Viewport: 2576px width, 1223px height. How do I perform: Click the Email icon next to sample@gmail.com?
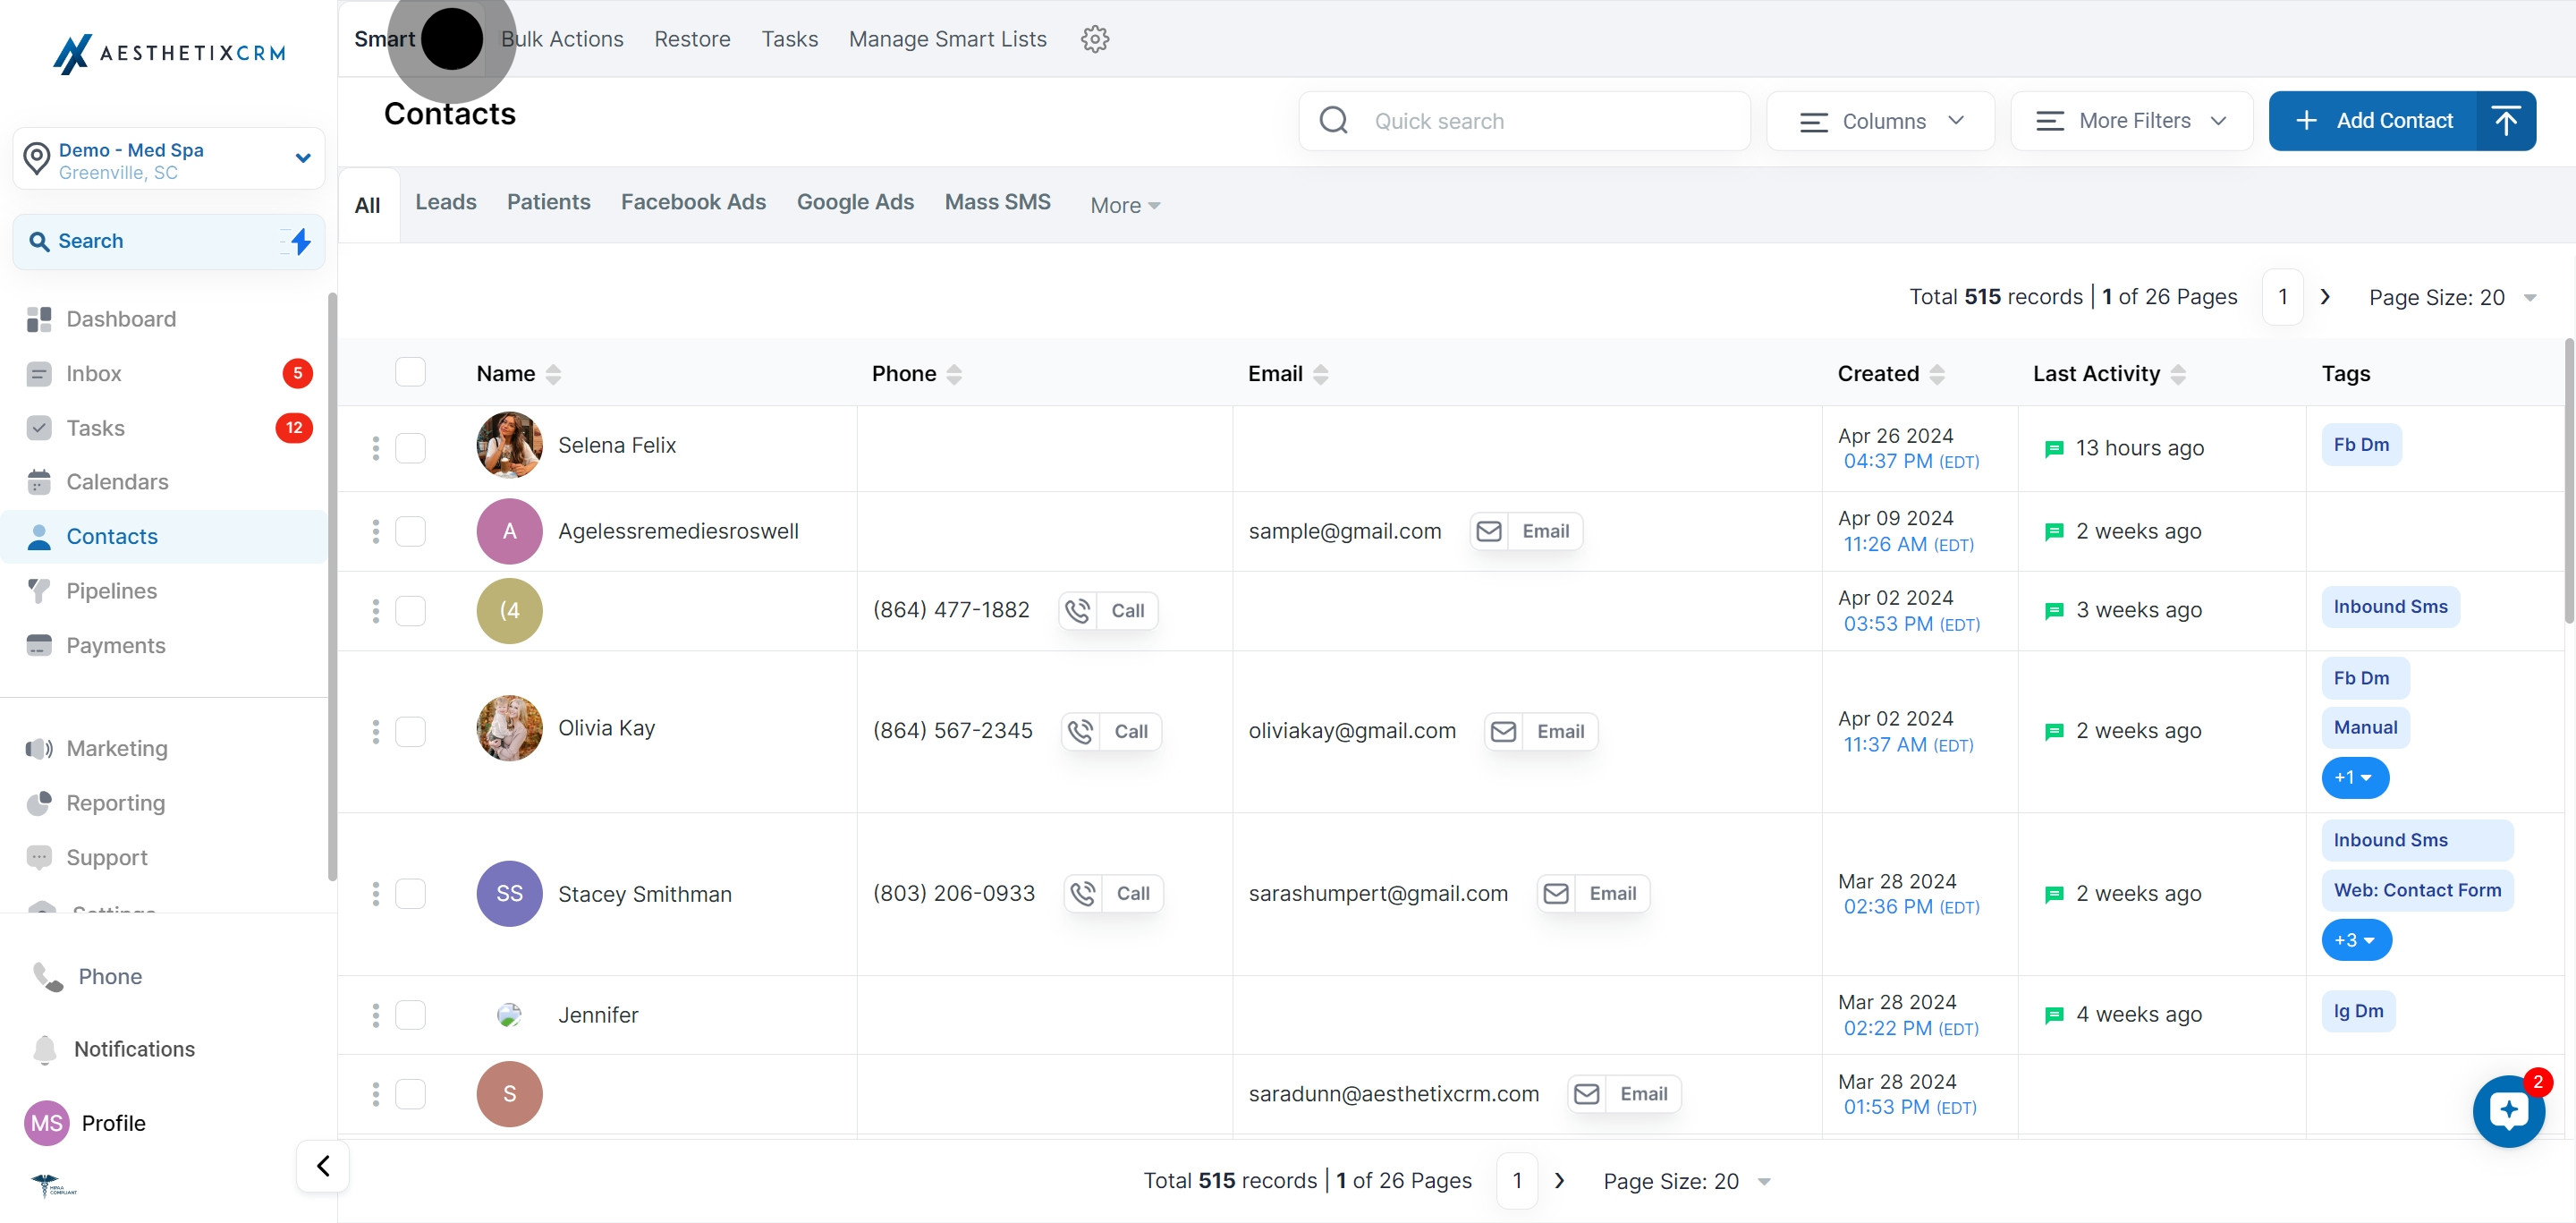coord(1489,531)
